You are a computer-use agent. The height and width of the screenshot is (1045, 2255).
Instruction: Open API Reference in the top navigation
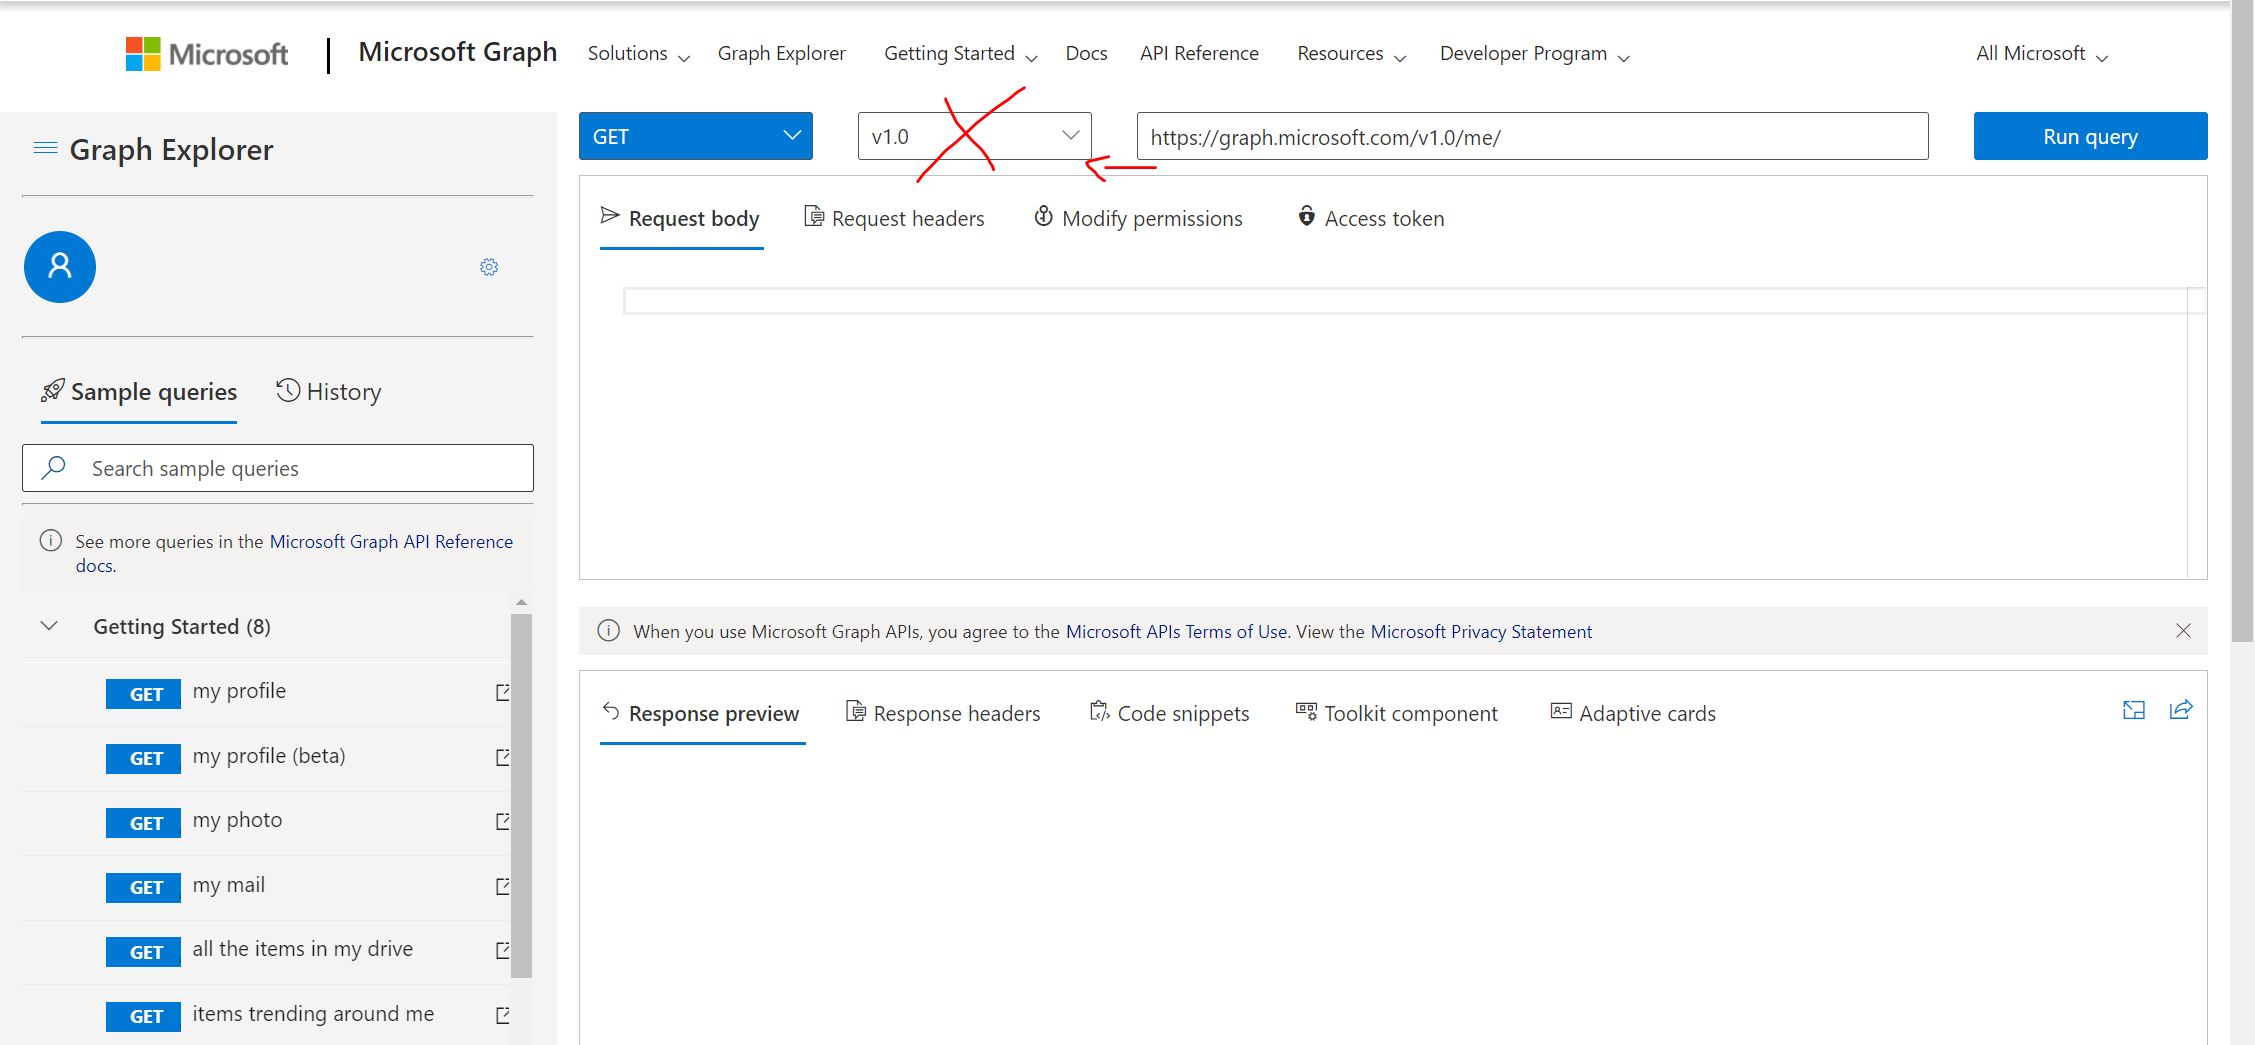pos(1199,53)
